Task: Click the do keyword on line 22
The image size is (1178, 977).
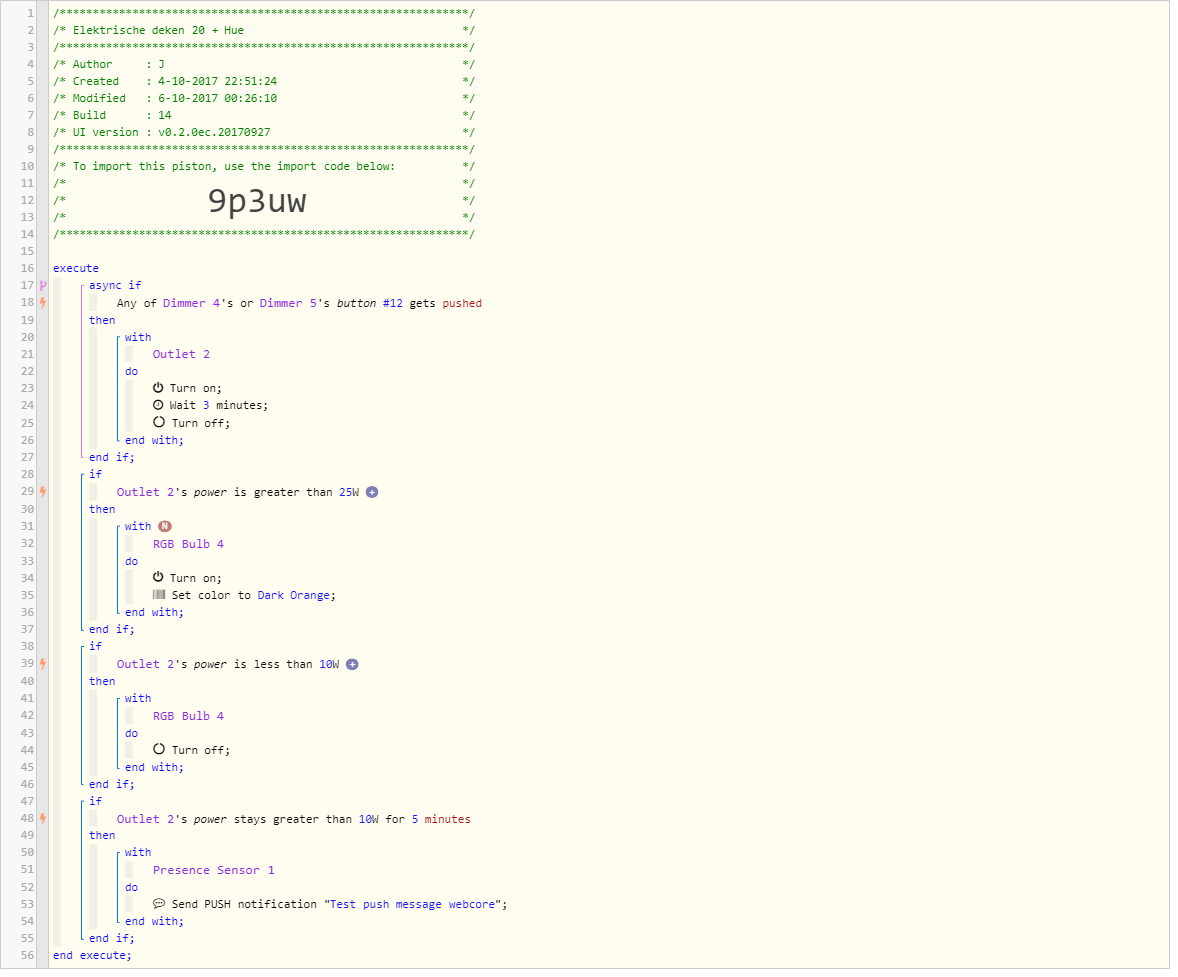Action: coord(131,371)
